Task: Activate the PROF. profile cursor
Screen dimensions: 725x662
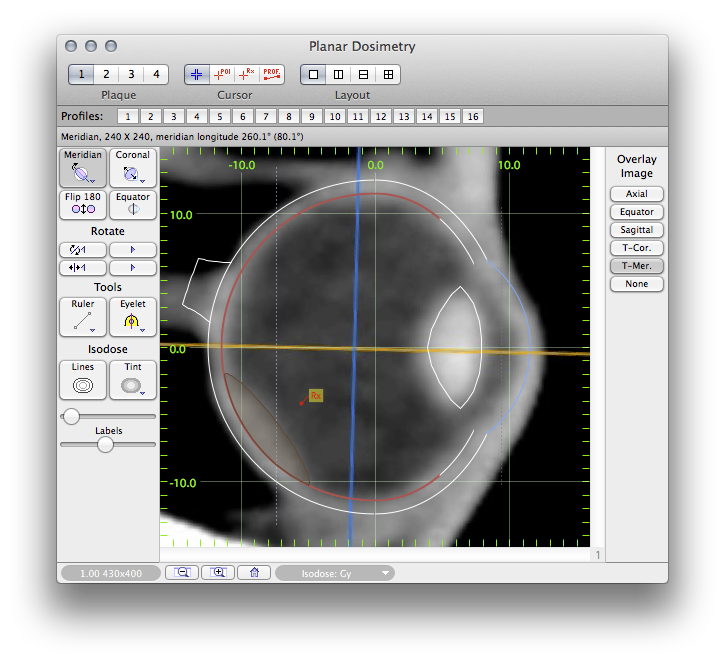Action: point(271,74)
